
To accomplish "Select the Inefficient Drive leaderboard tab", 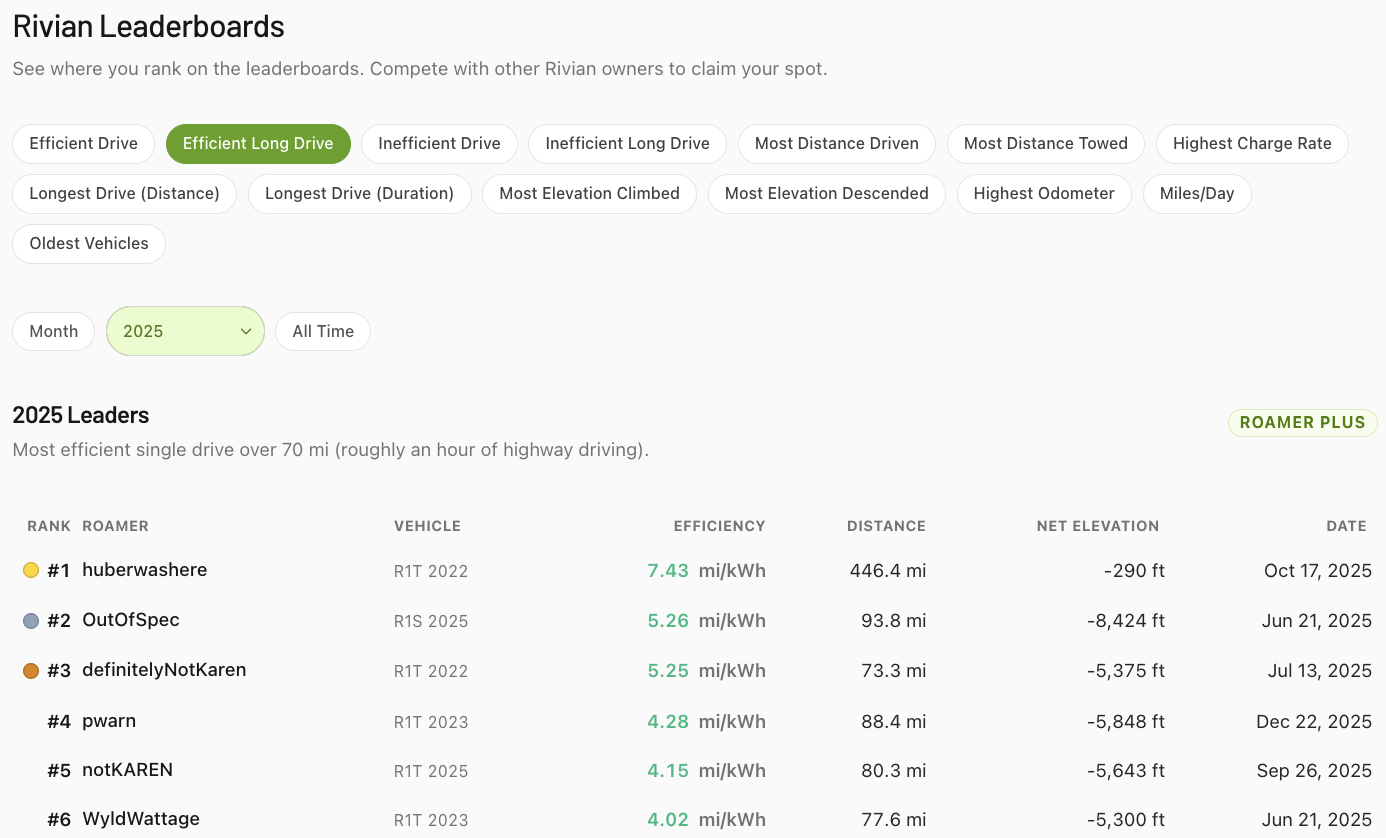I will pos(439,143).
